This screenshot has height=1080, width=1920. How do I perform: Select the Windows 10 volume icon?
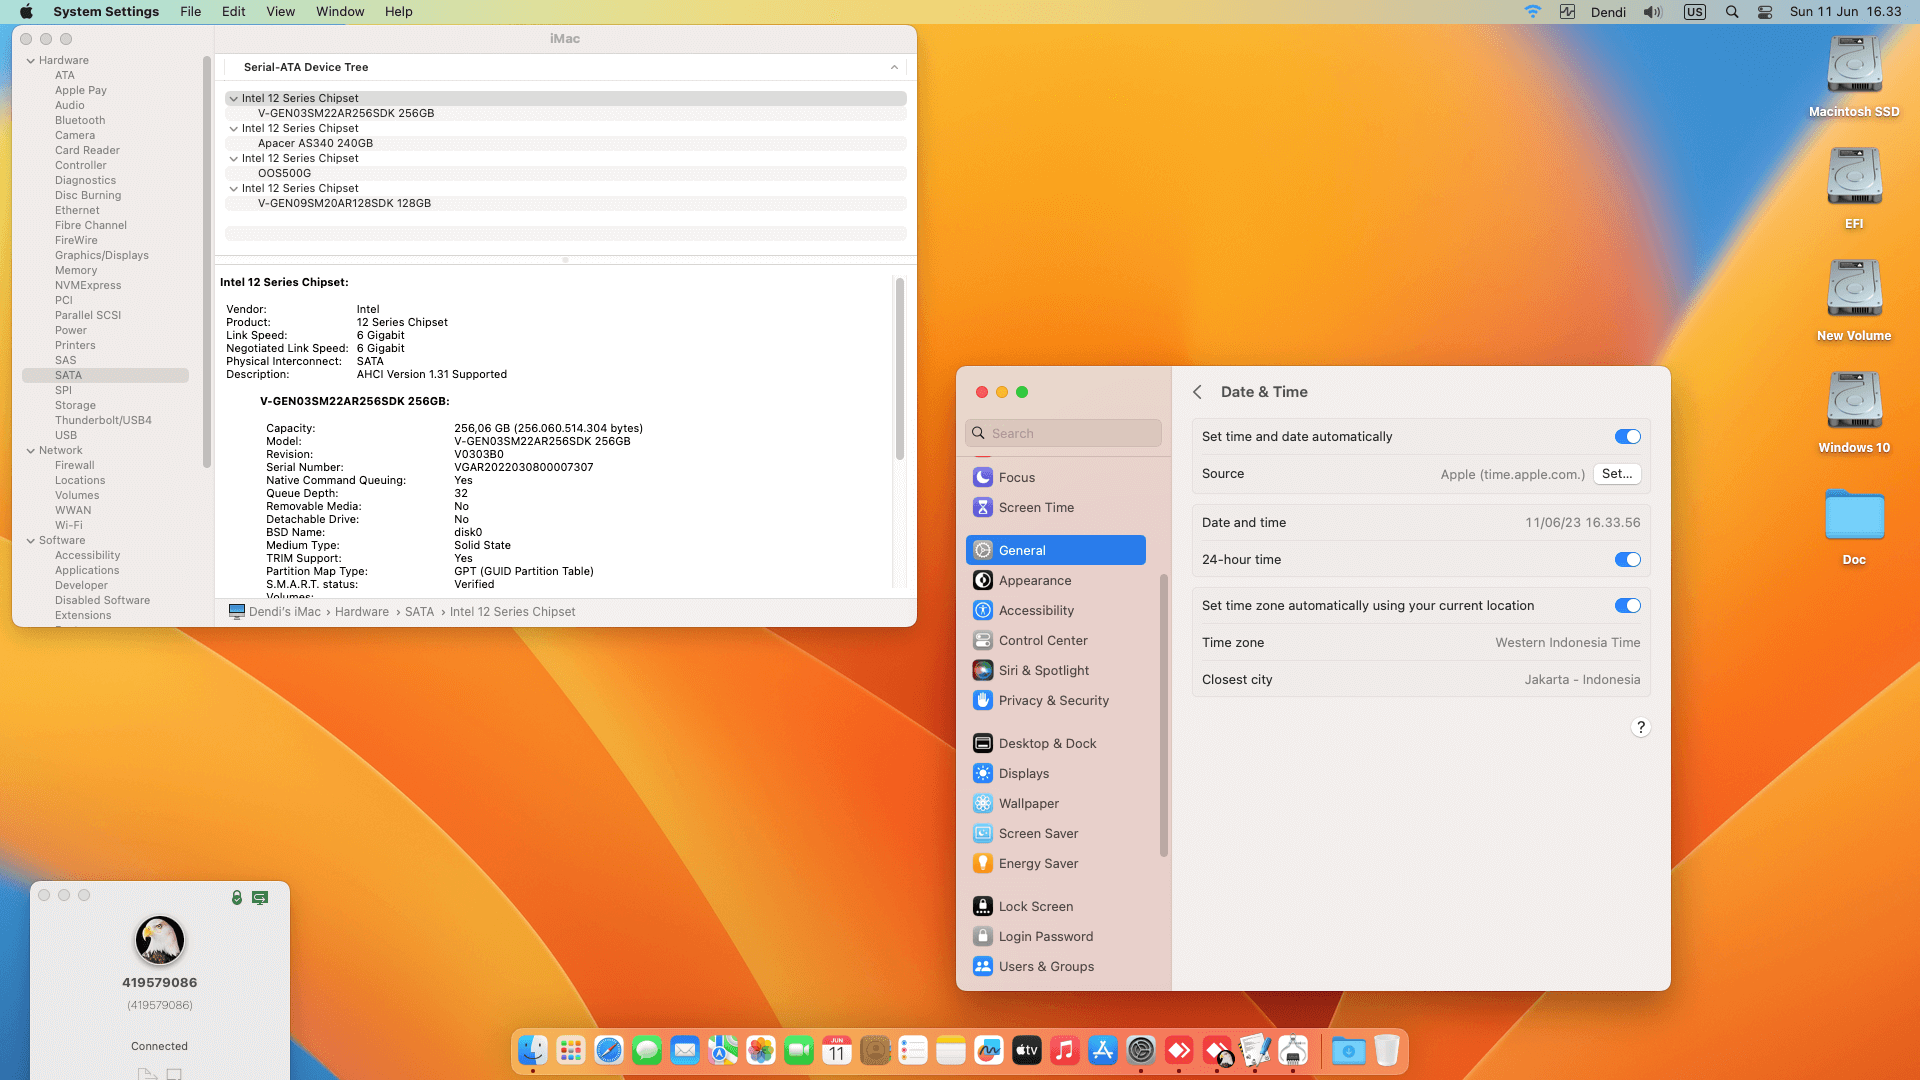point(1854,401)
